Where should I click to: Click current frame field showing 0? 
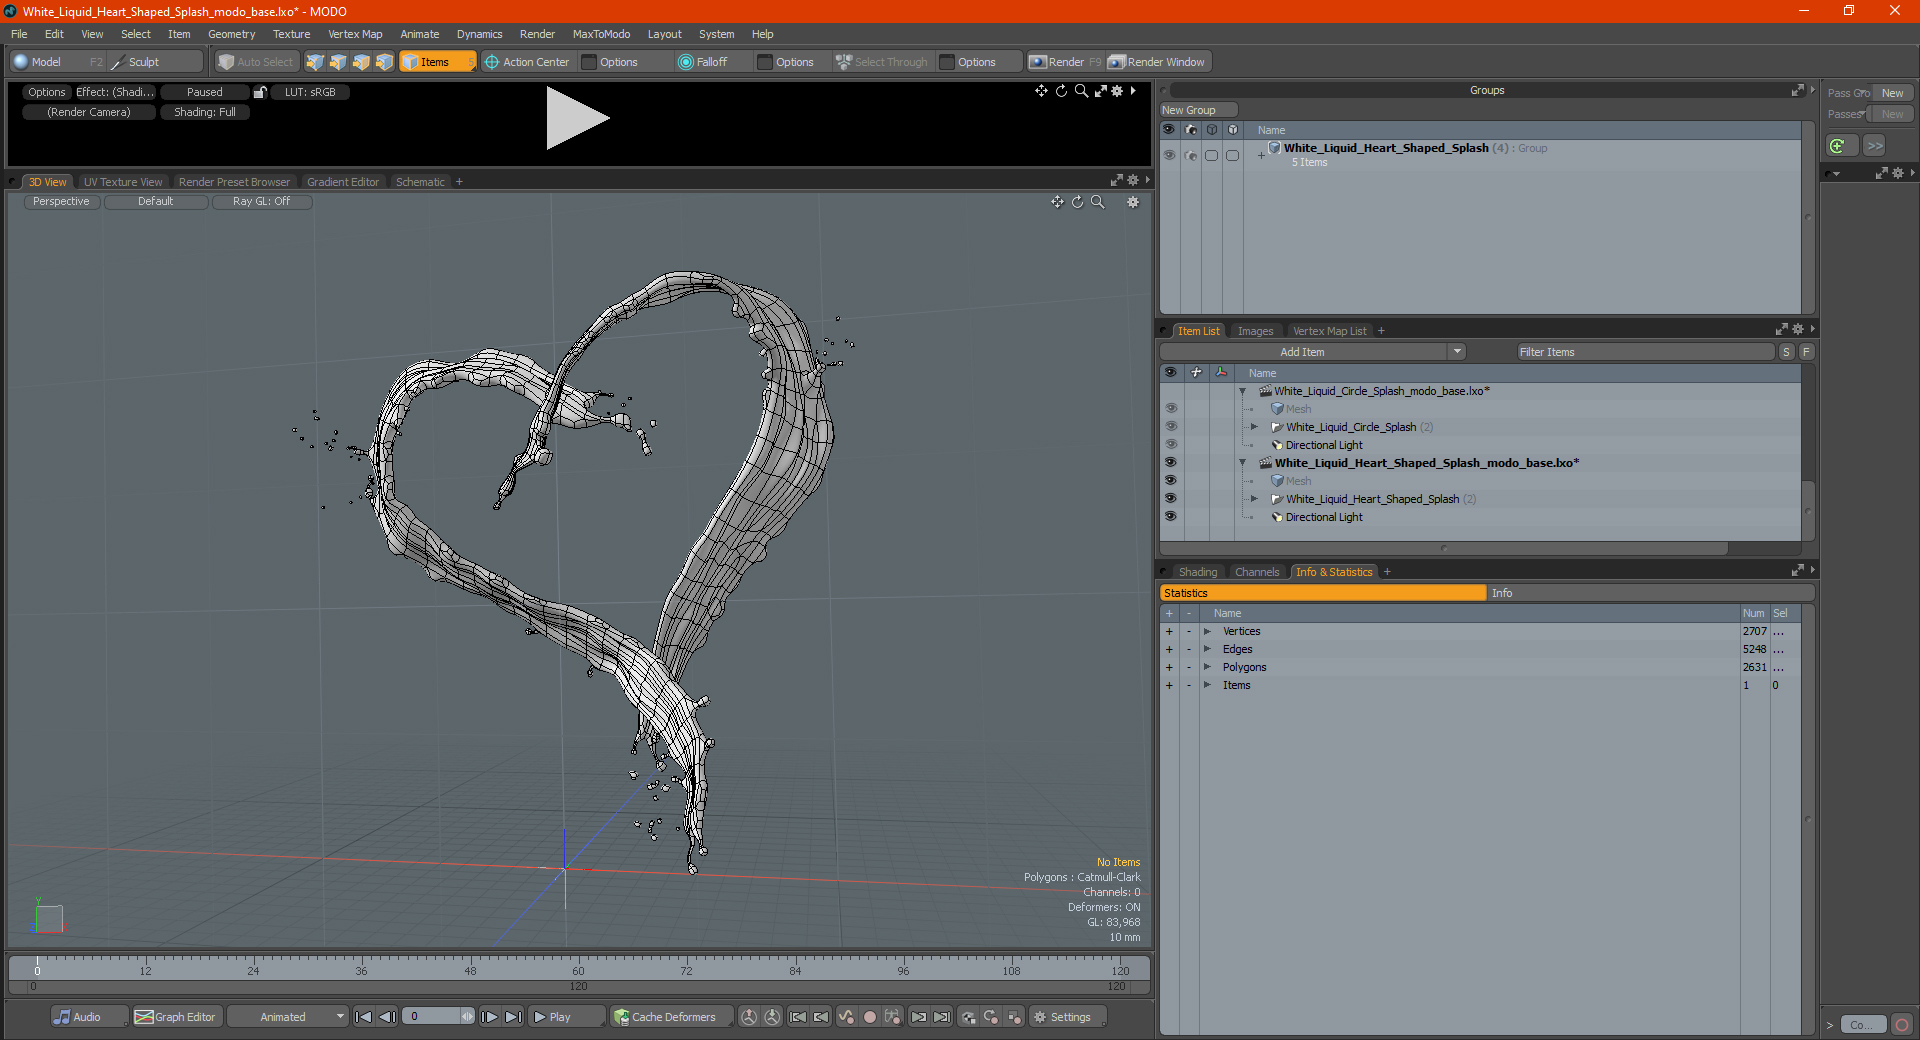pyautogui.click(x=431, y=1017)
